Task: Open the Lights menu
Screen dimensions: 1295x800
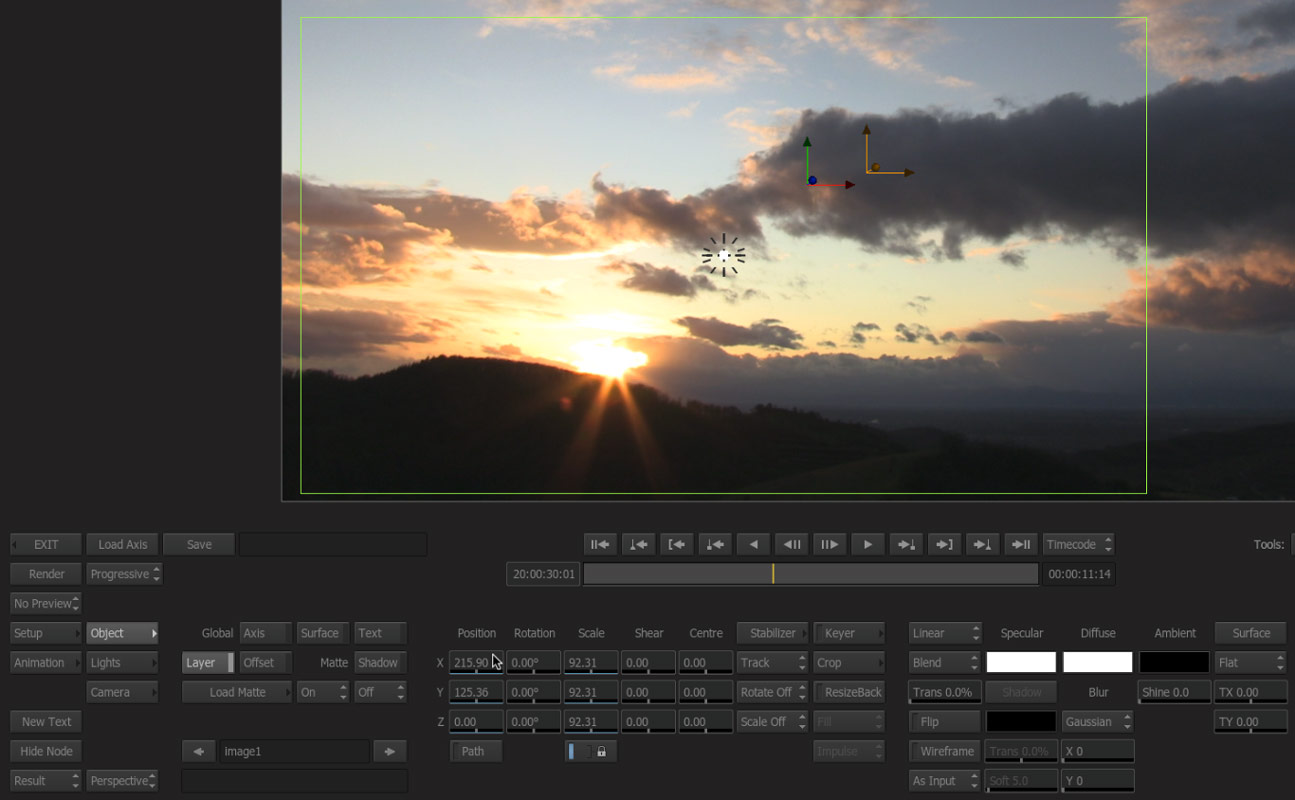Action: [122, 663]
